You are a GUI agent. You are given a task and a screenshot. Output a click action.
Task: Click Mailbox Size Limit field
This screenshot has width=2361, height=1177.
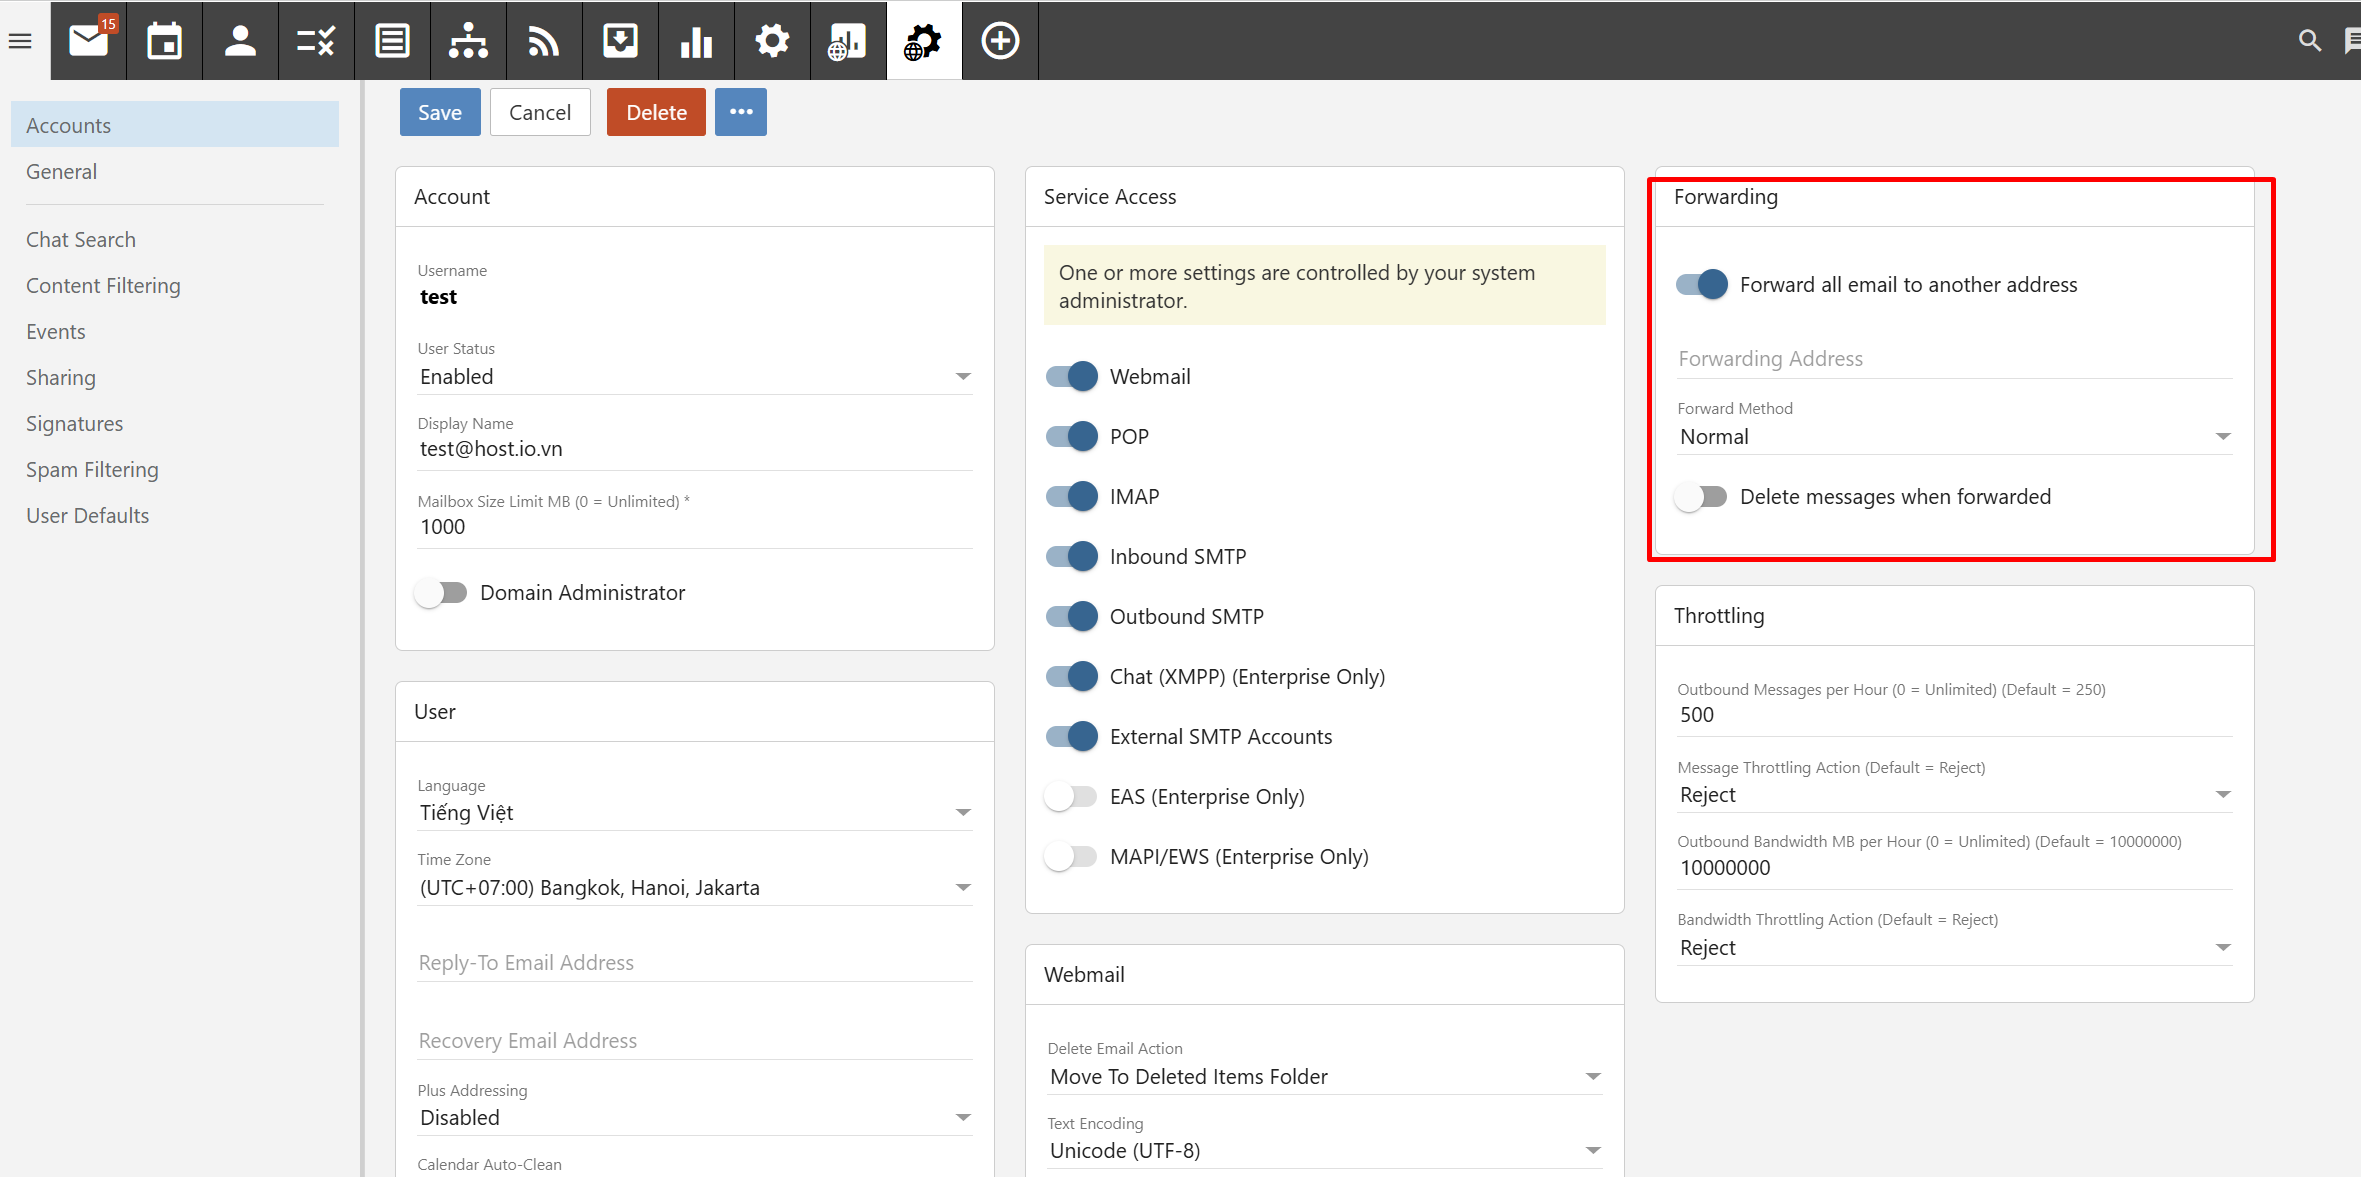click(695, 527)
